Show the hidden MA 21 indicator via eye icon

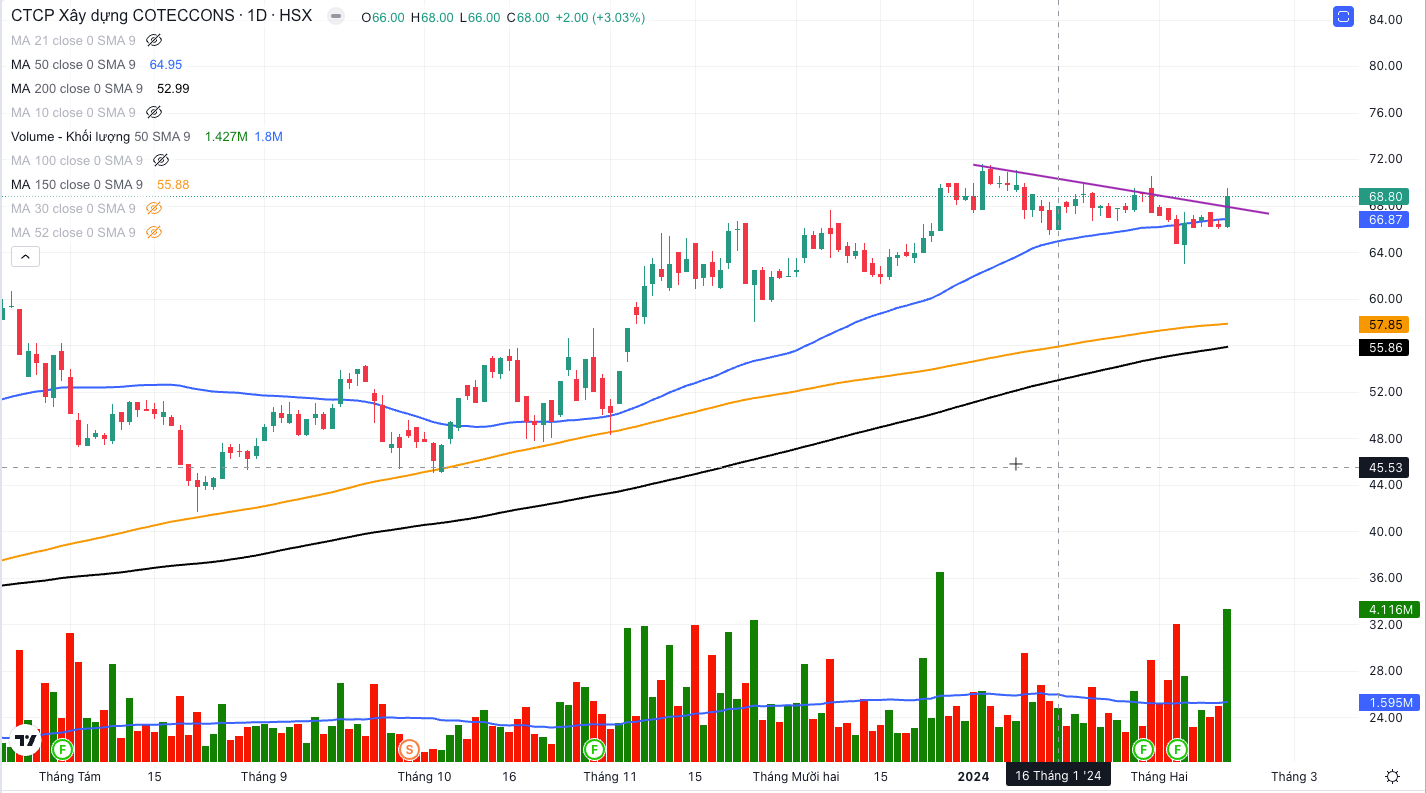coord(154,40)
